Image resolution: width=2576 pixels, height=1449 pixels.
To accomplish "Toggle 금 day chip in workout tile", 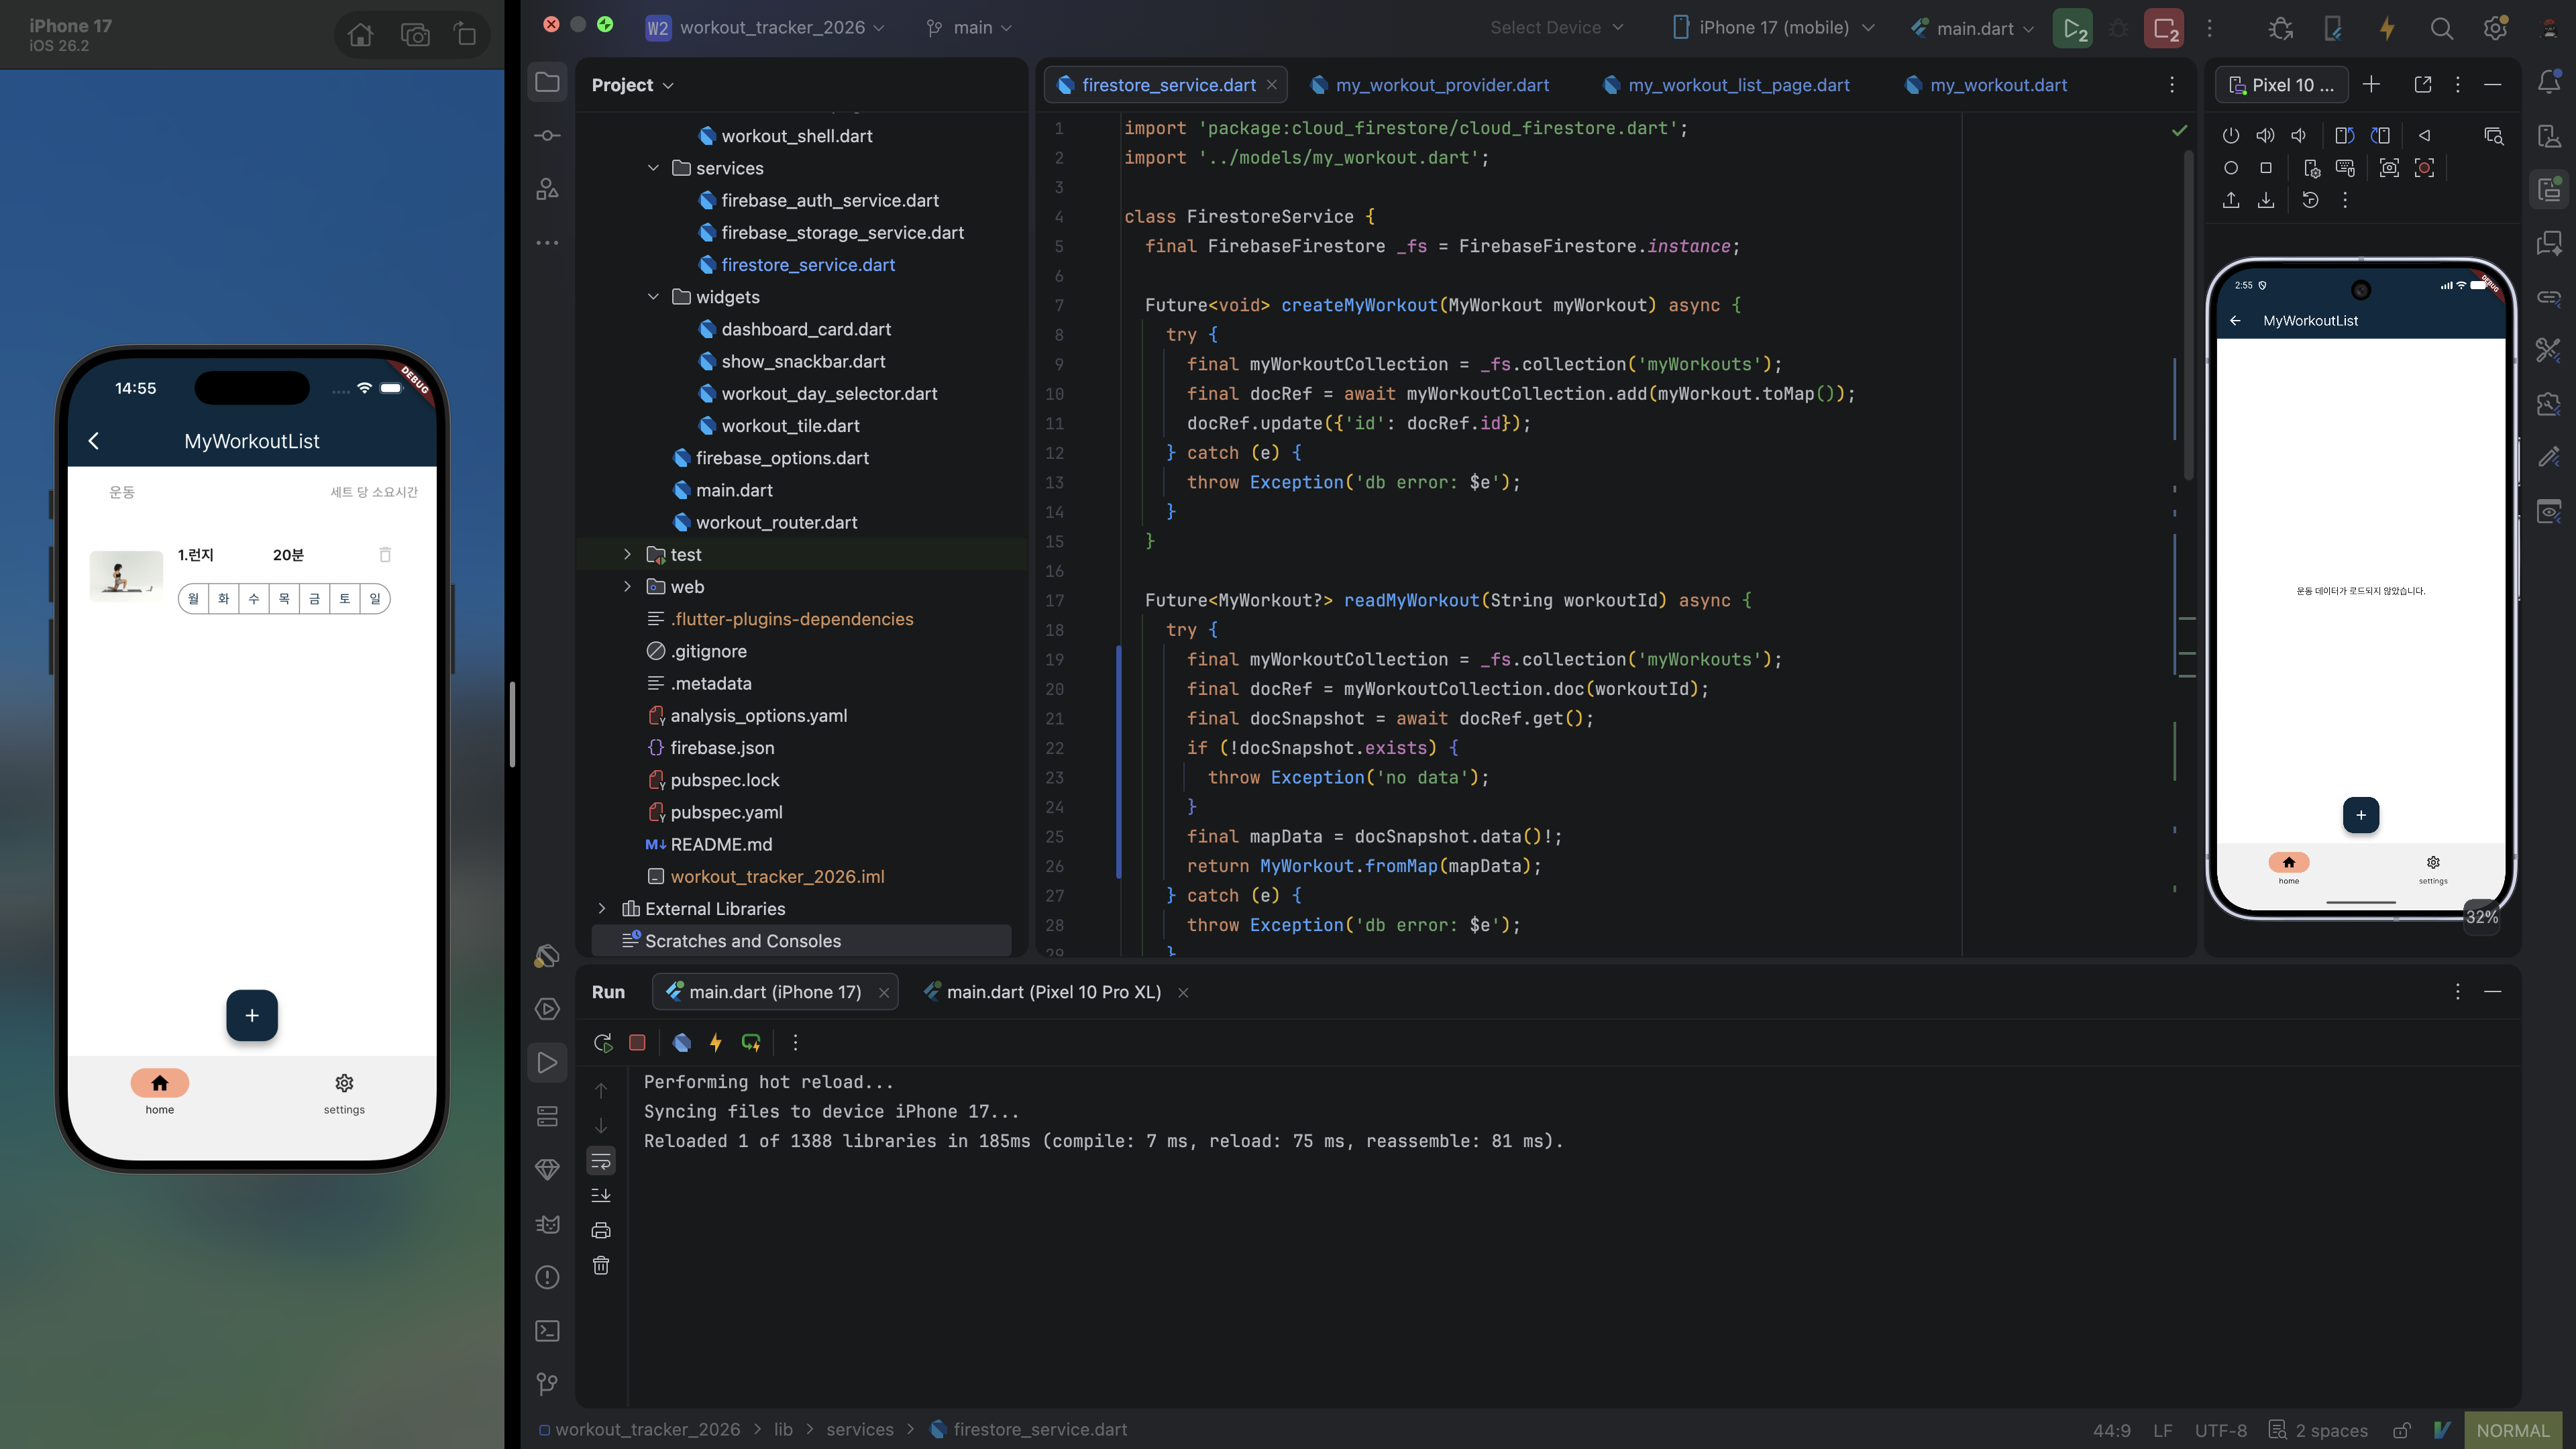I will [314, 599].
